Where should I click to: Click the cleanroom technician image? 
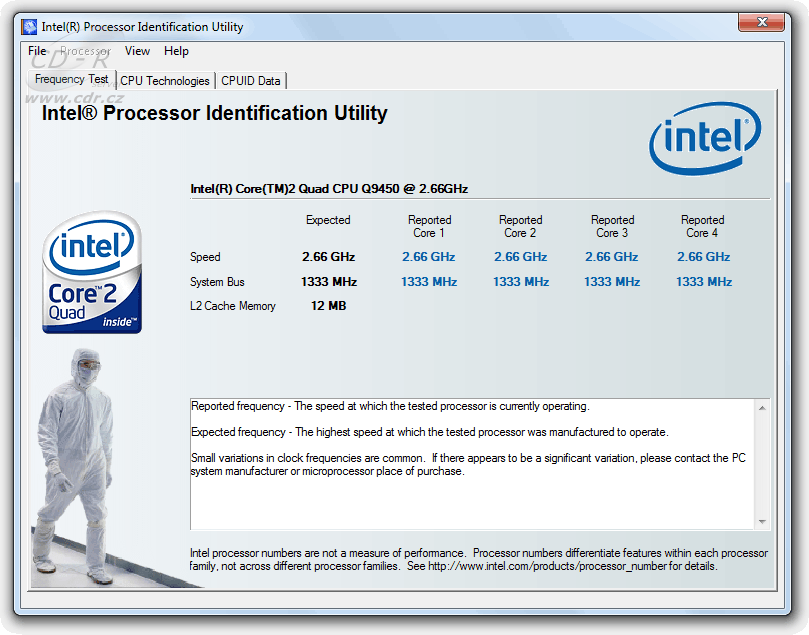(x=74, y=467)
